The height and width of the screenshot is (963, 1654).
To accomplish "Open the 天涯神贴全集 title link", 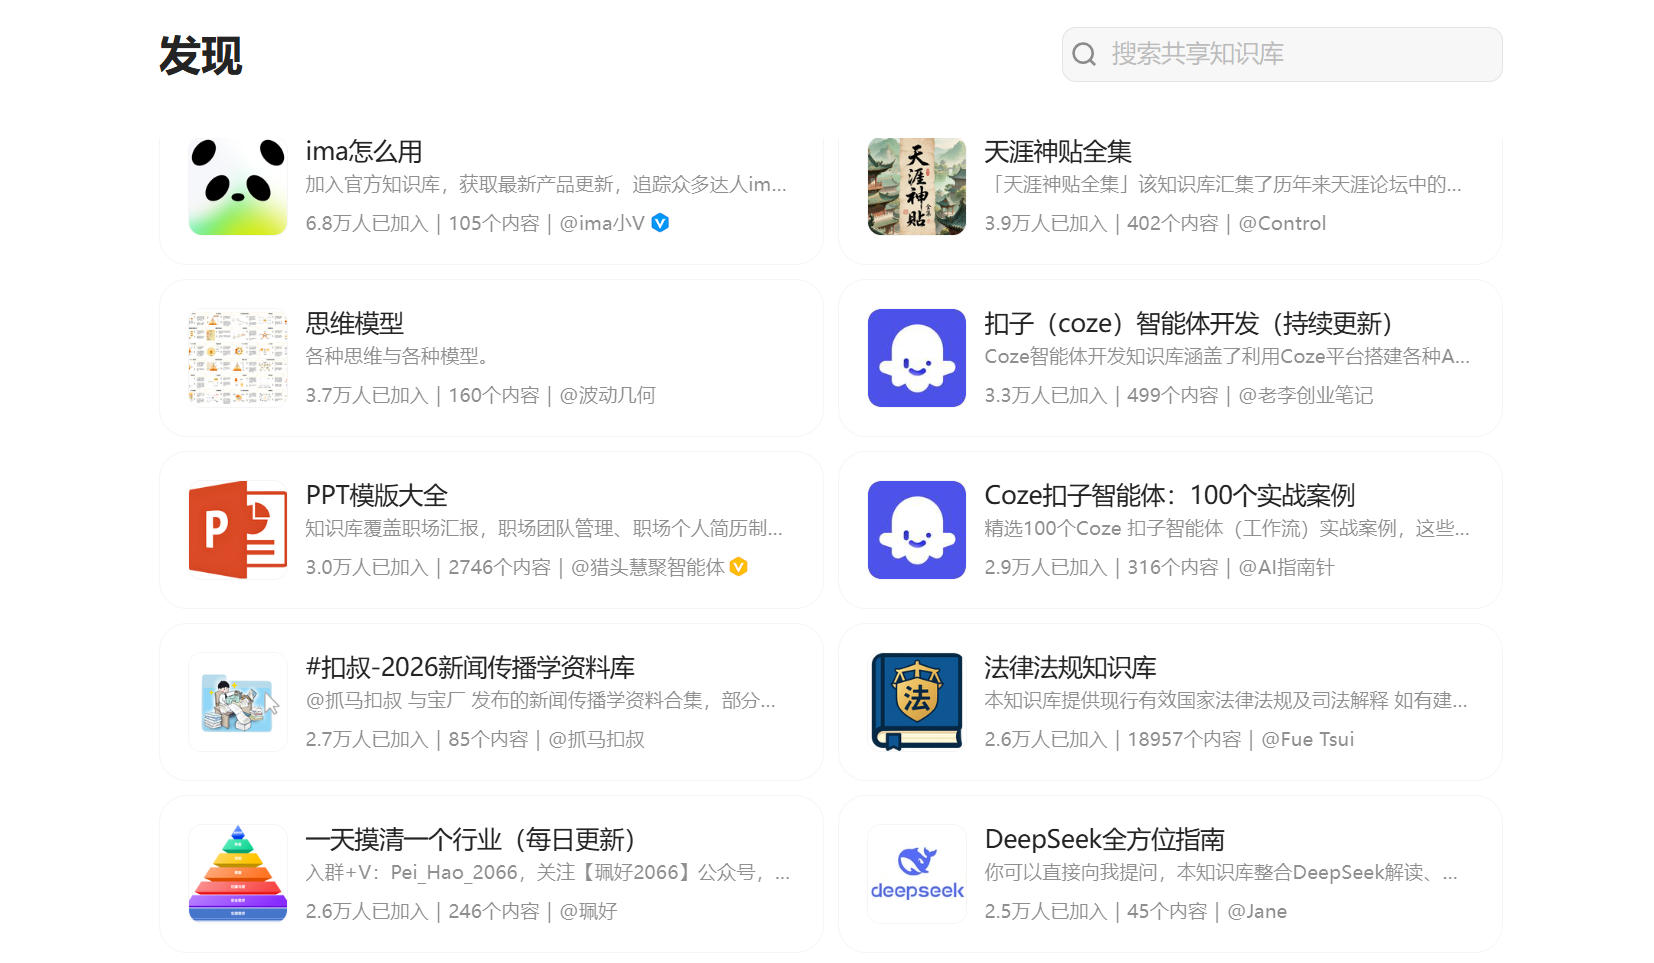I will coord(1057,152).
